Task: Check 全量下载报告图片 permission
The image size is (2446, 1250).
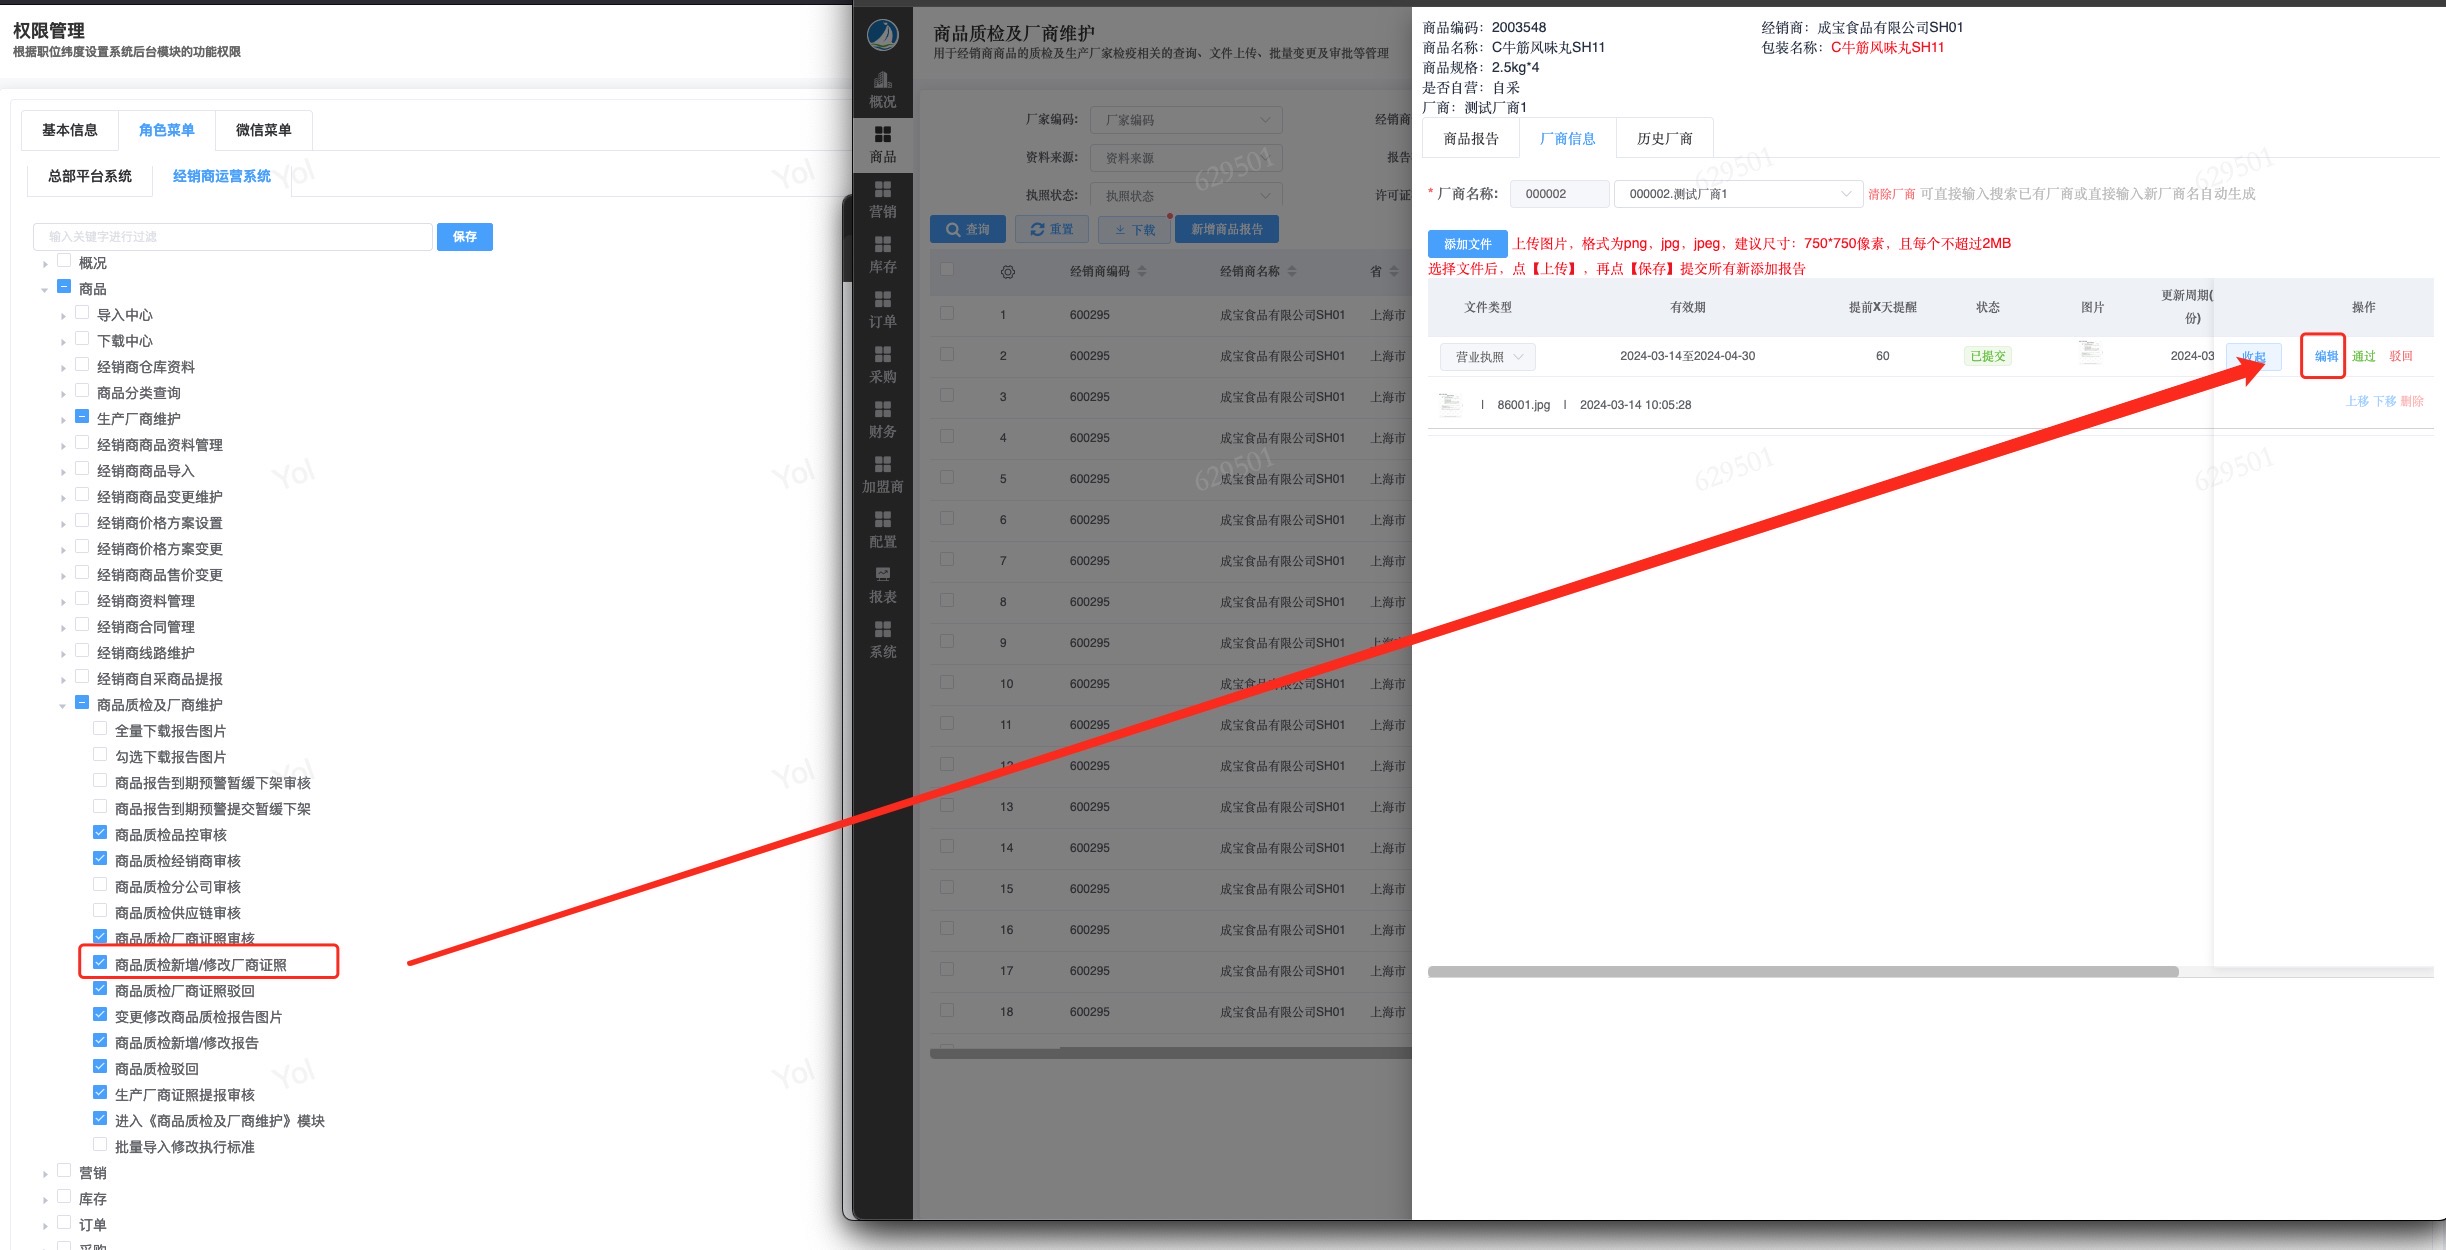Action: pos(100,729)
